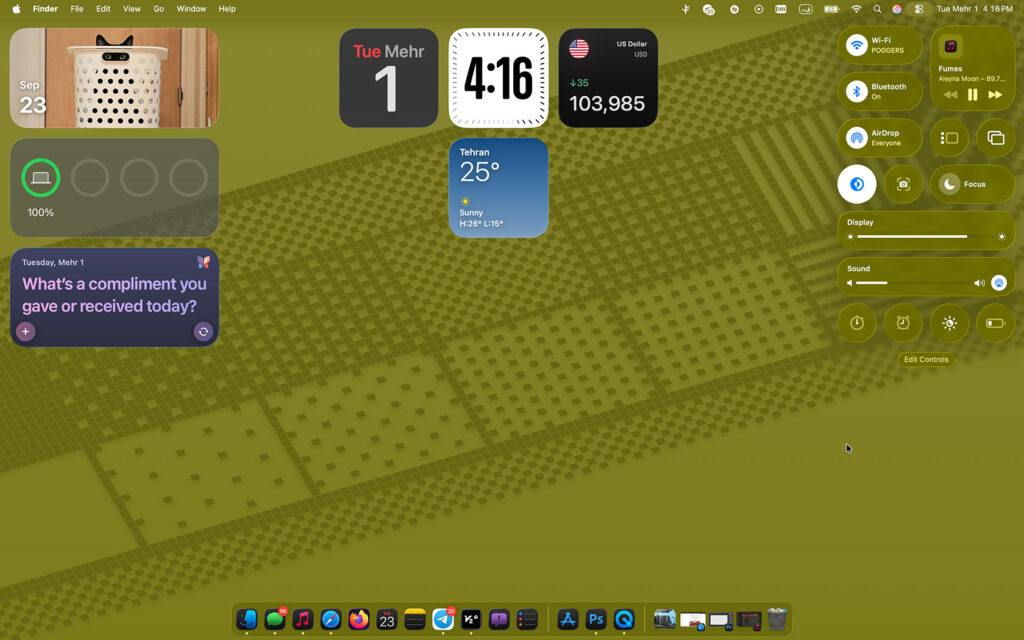Open the Alarm clock control

tap(903, 323)
